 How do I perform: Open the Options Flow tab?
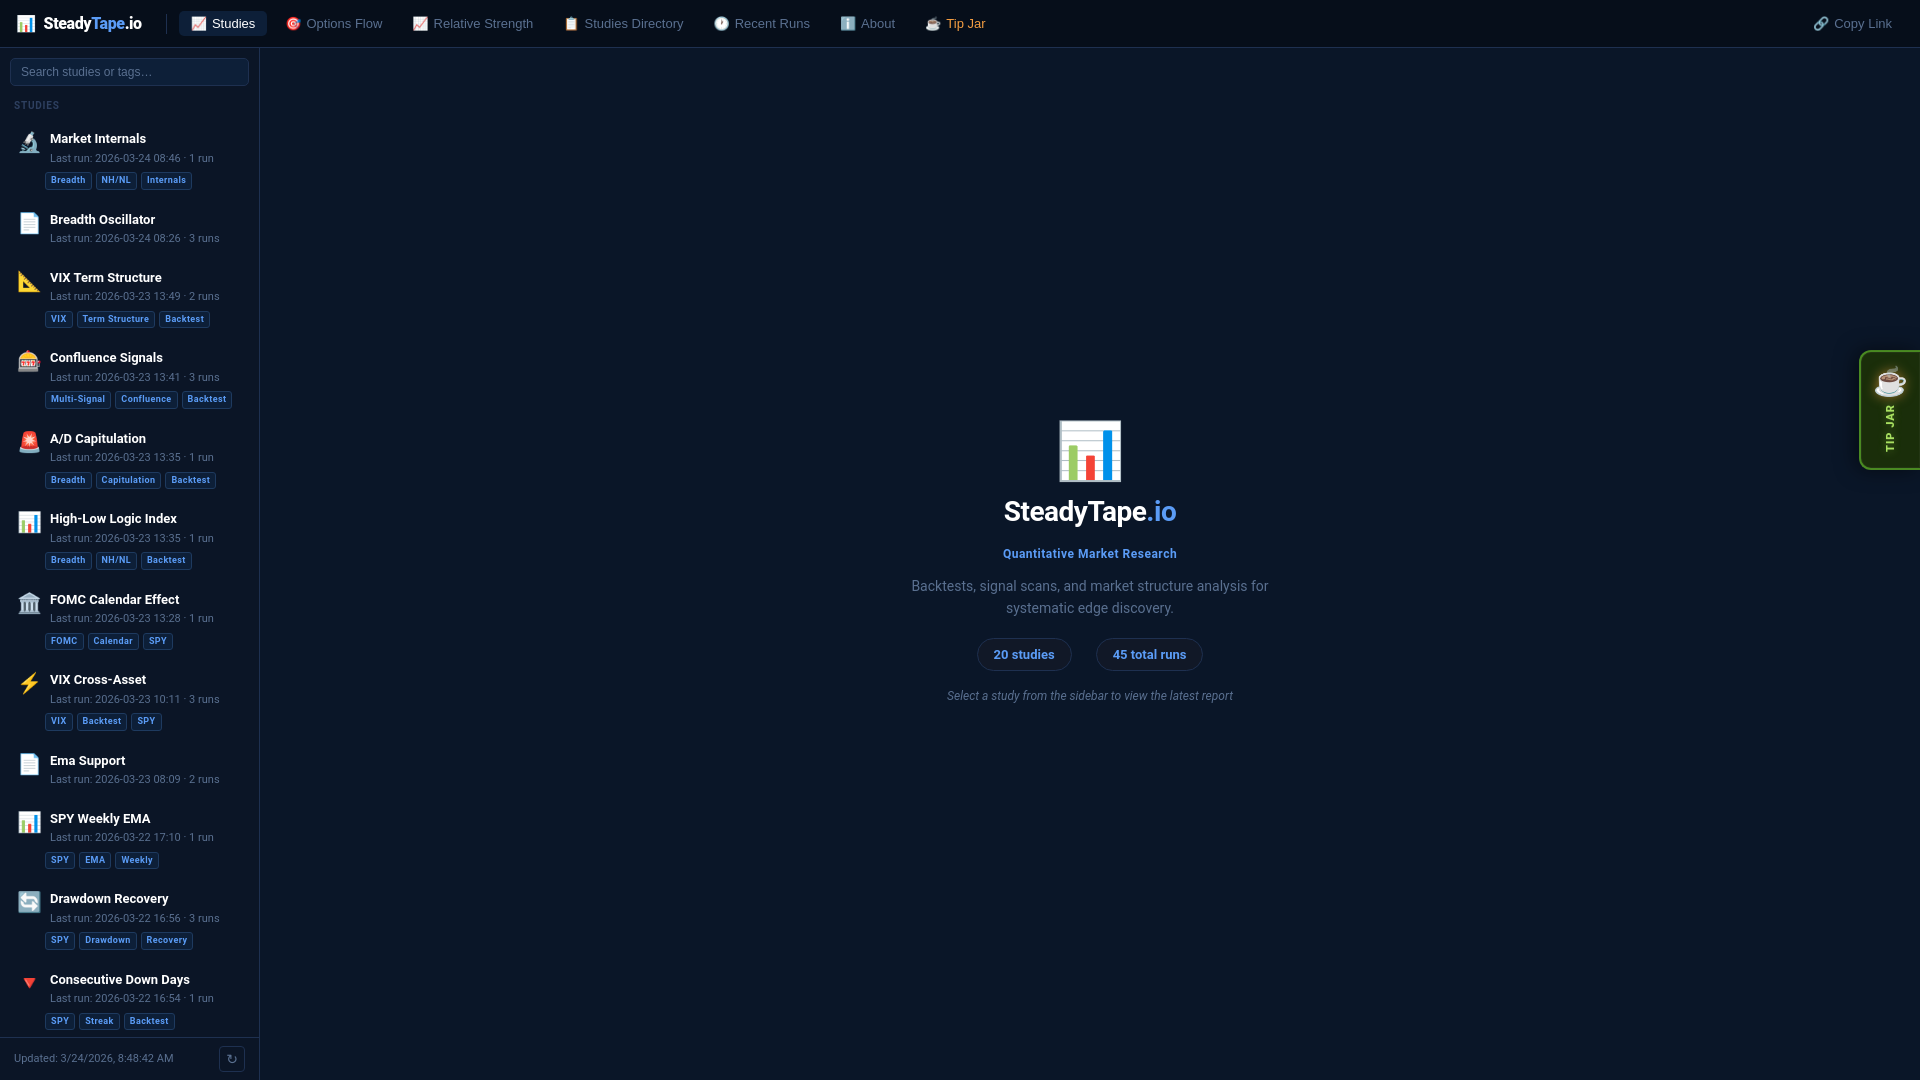coord(334,24)
